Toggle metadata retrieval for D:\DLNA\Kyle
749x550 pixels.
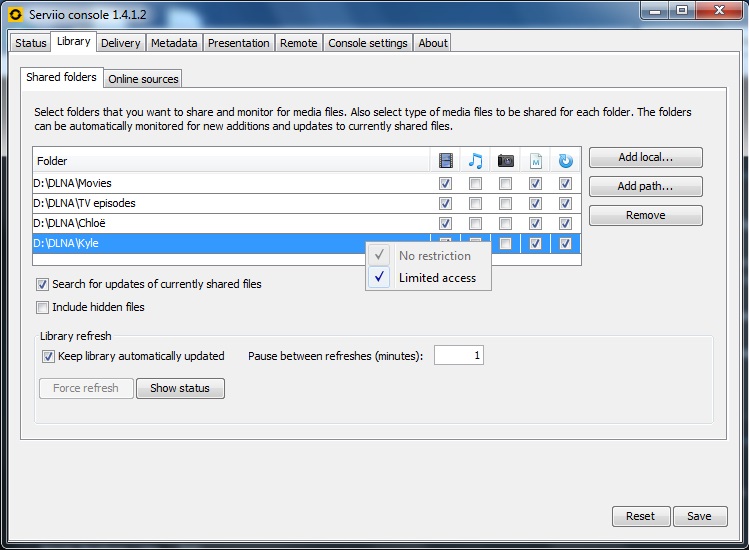pyautogui.click(x=535, y=244)
